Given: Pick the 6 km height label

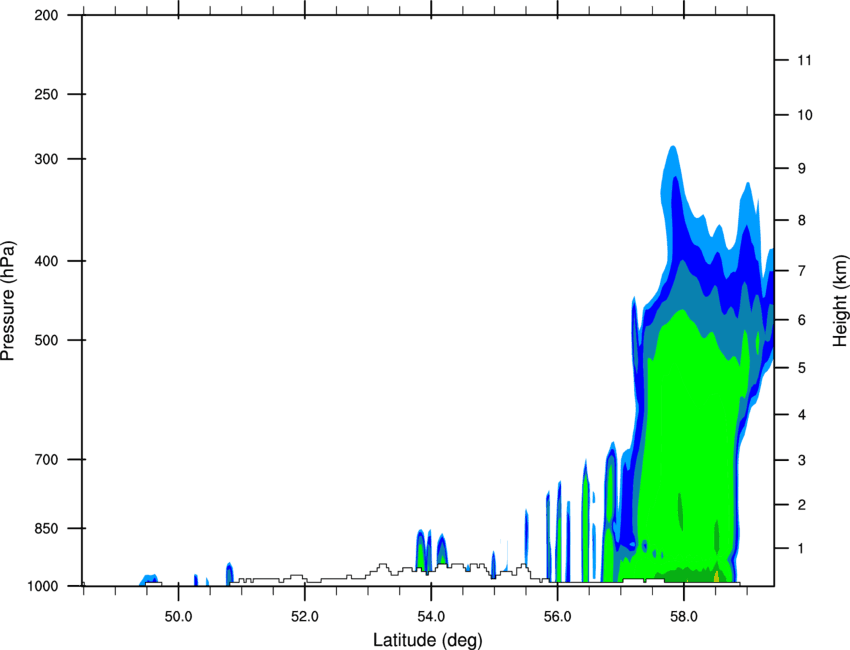Looking at the screenshot, I should coord(802,320).
